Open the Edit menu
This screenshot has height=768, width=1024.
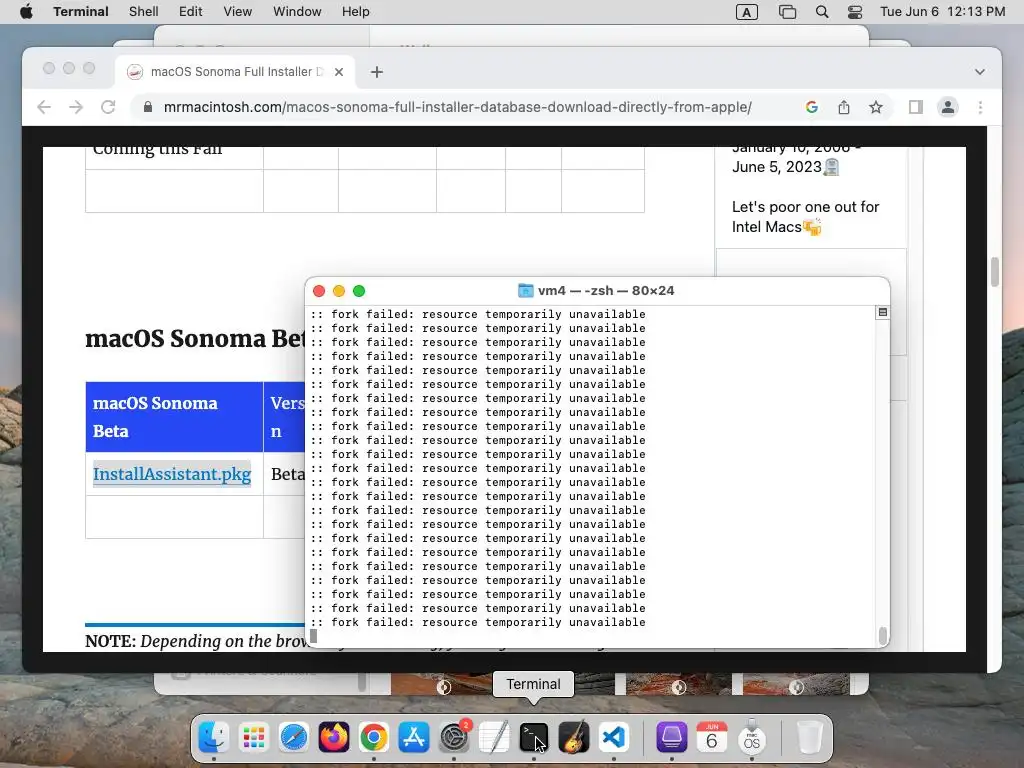(191, 12)
